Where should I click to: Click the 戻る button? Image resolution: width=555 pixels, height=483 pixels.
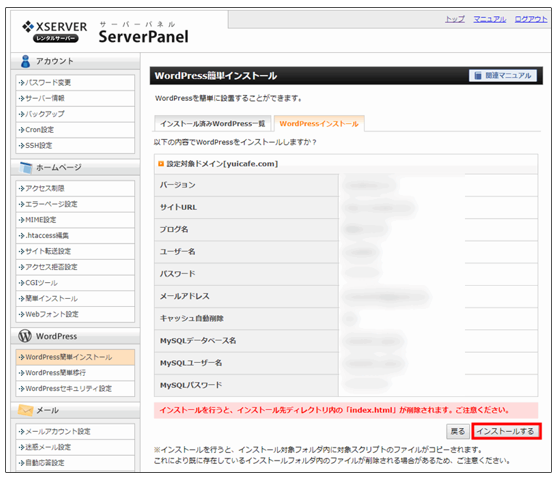(x=457, y=431)
